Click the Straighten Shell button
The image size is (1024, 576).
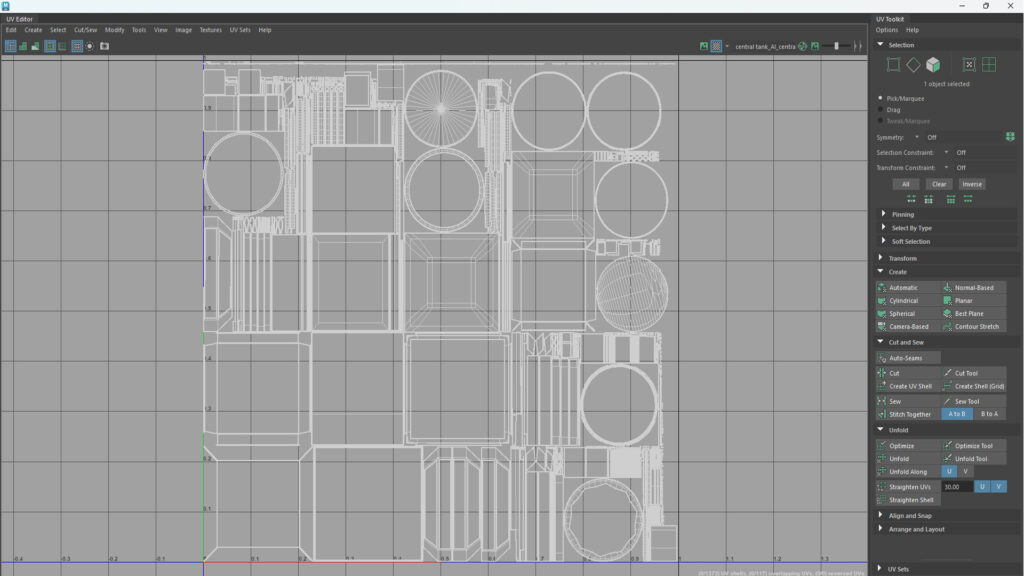[908, 500]
